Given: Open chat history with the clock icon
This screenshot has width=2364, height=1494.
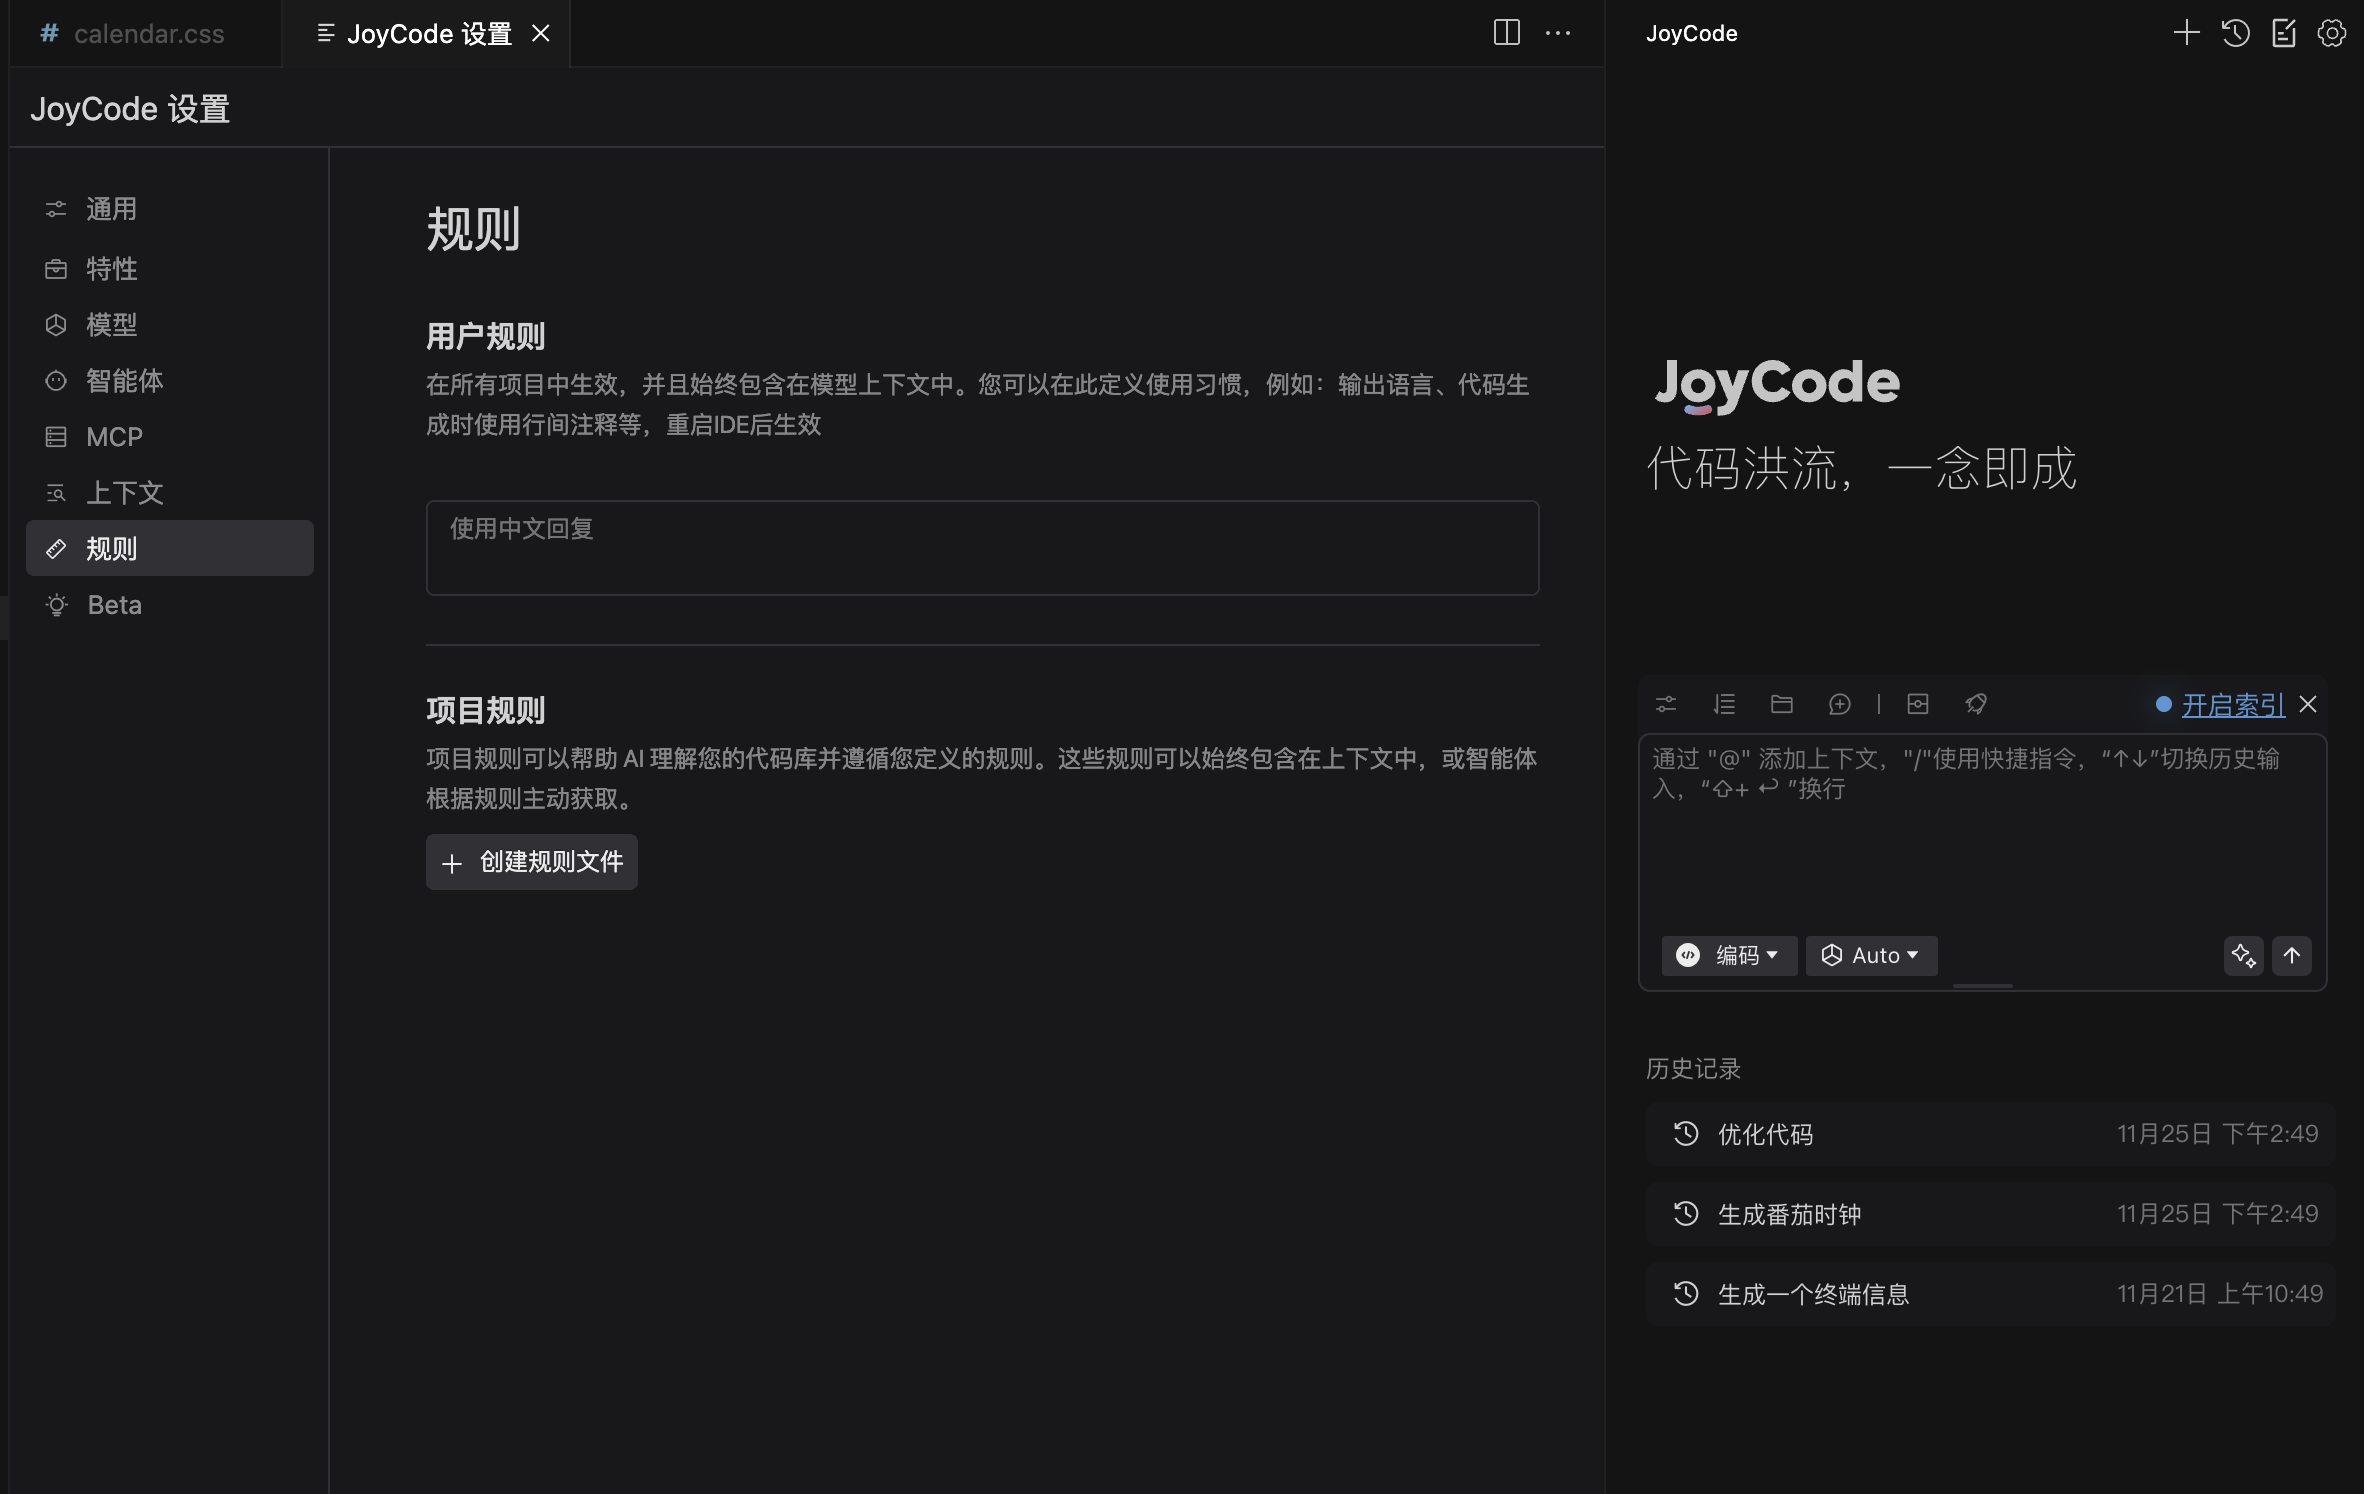Looking at the screenshot, I should 2236,33.
